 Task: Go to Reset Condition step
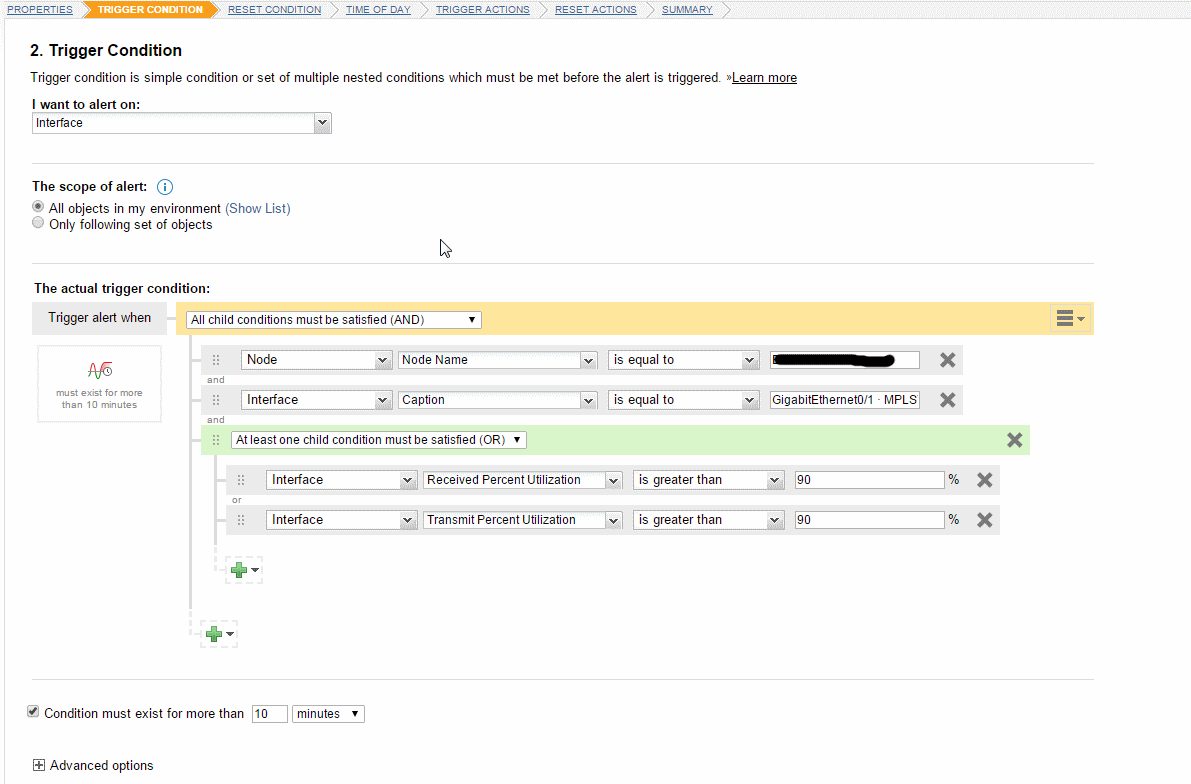click(274, 10)
